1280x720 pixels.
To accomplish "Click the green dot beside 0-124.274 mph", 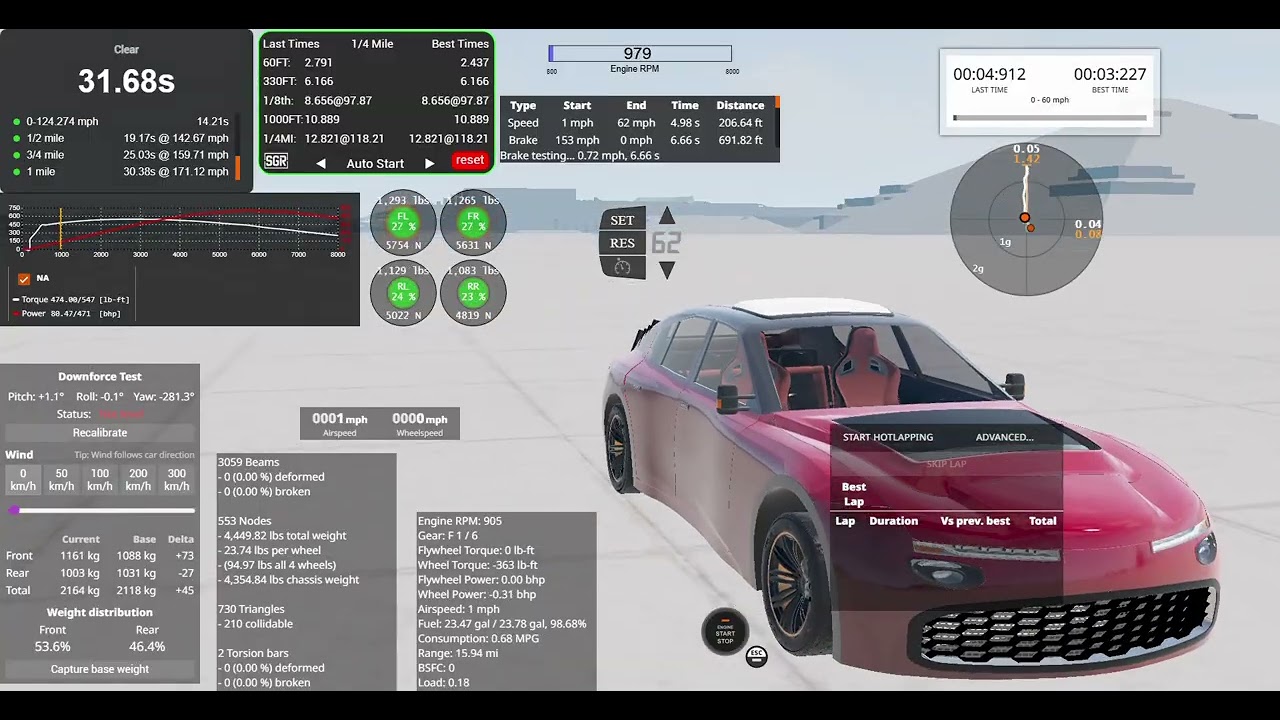I will pos(17,122).
